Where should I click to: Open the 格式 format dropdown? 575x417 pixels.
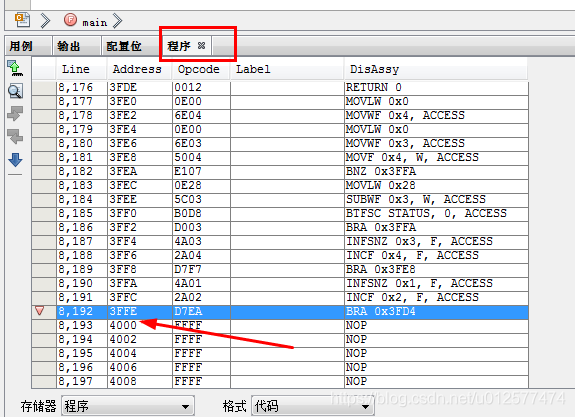tap(312, 406)
